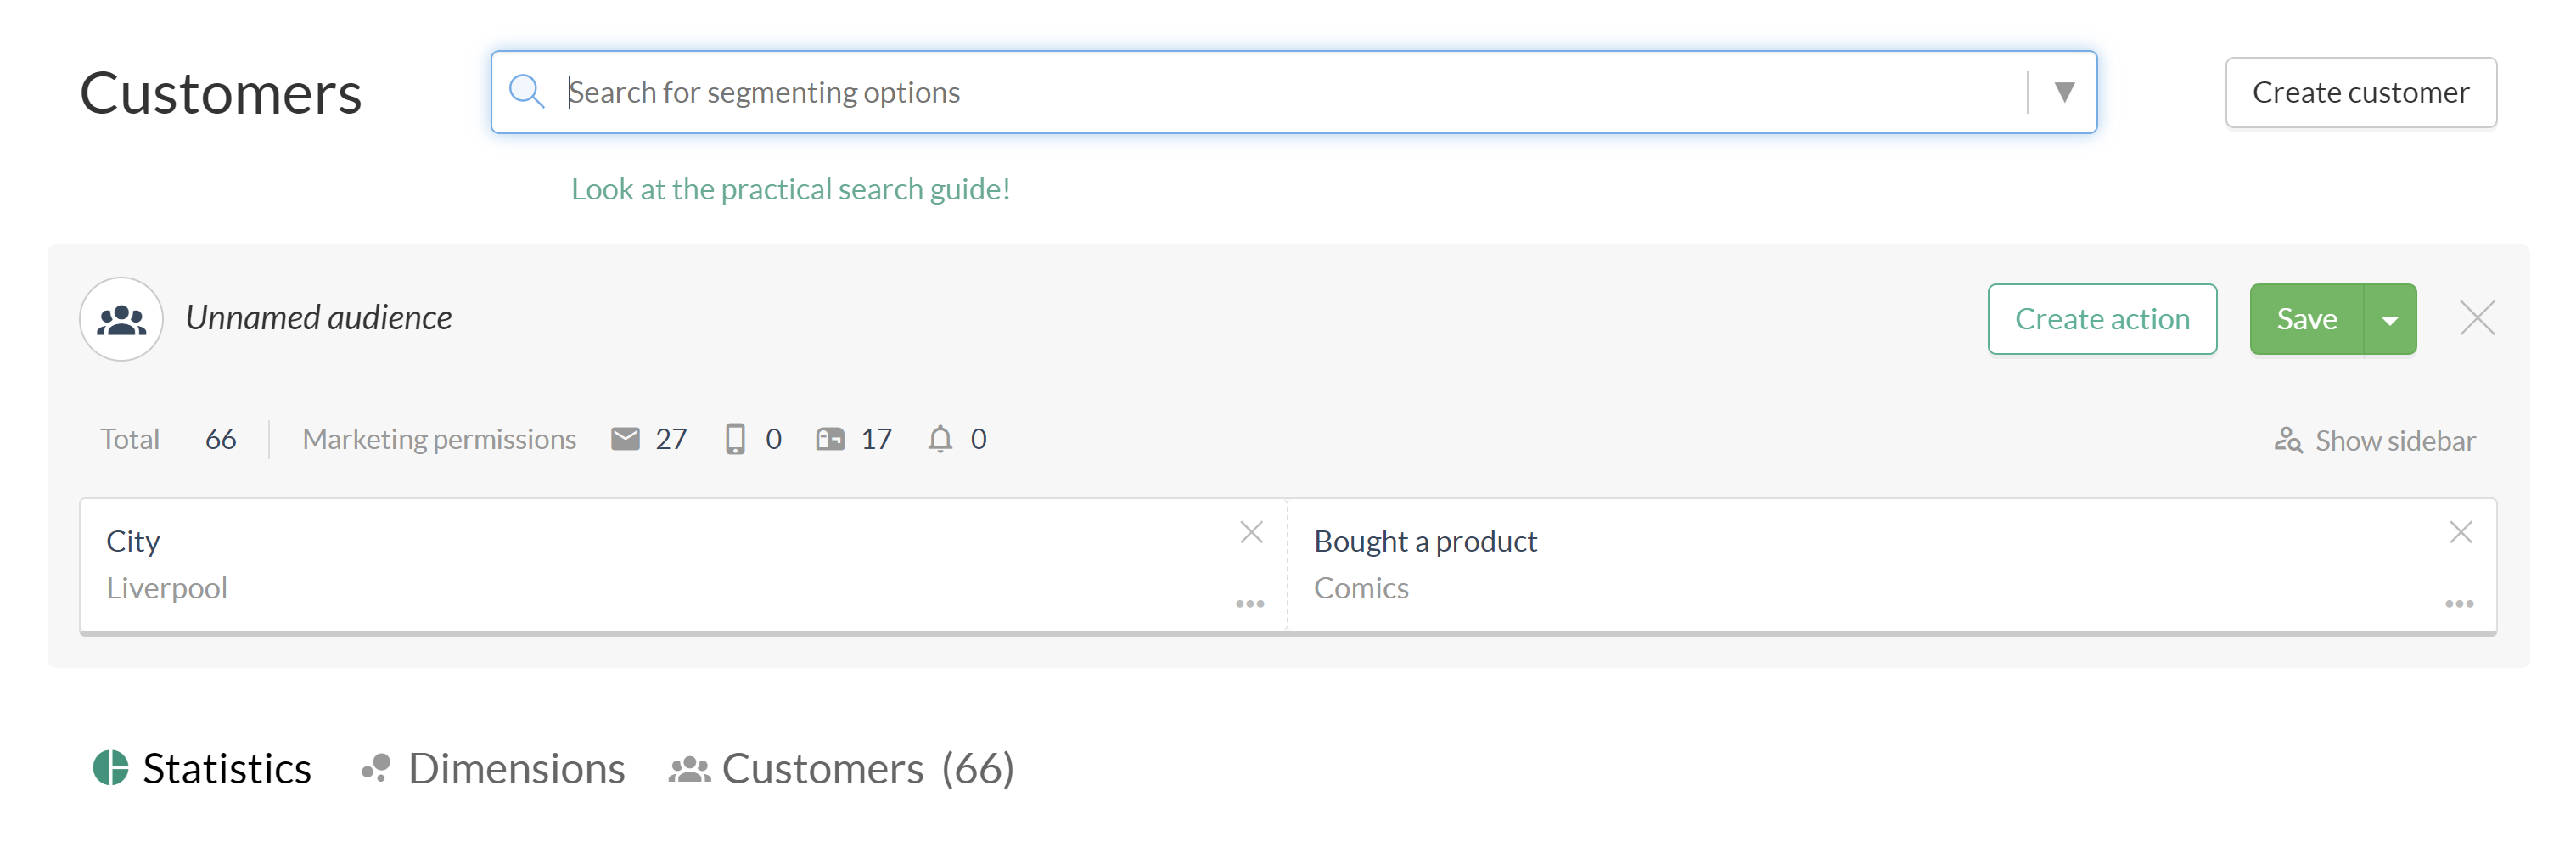This screenshot has height=842, width=2576.
Task: Open the Save button dropdown arrow
Action: click(2390, 320)
